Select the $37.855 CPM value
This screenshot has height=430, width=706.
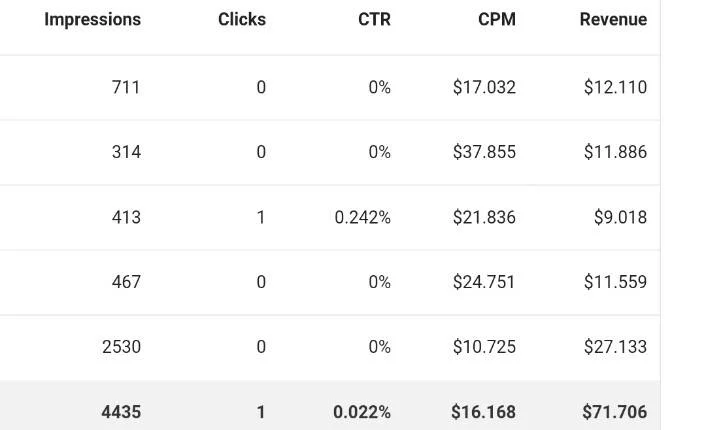(x=484, y=152)
